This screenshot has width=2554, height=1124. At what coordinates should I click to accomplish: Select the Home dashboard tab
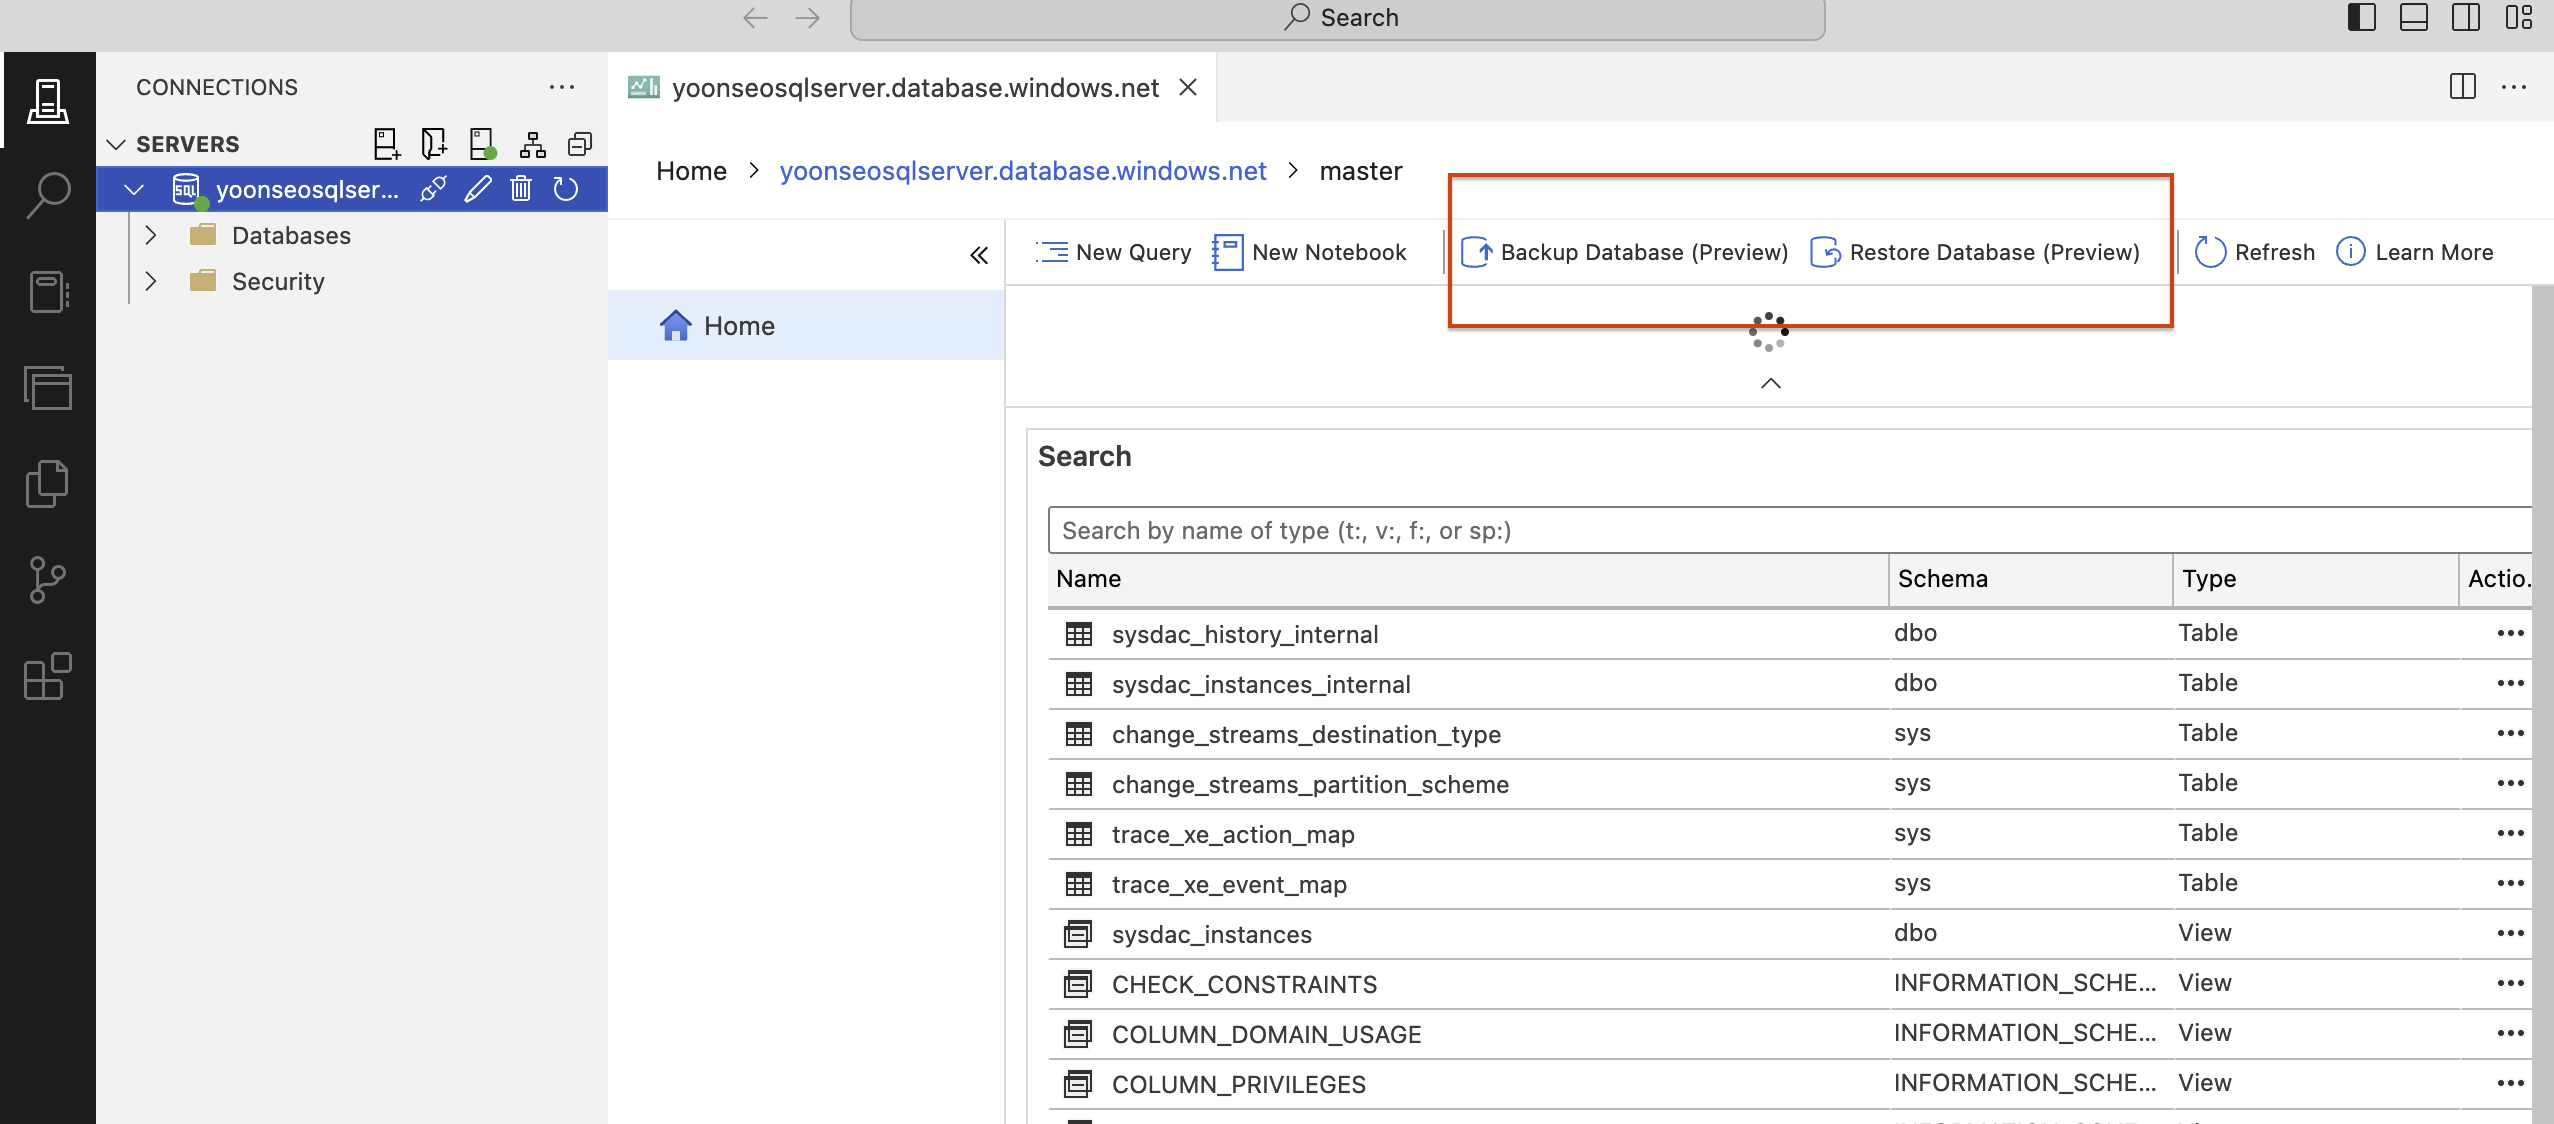739,326
